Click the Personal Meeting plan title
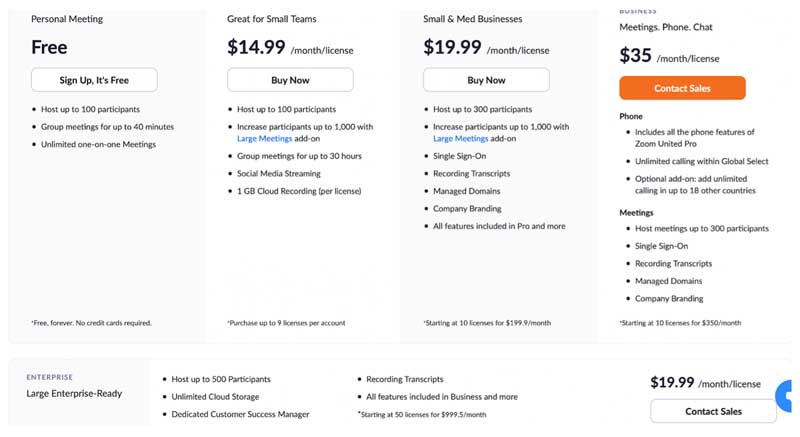Screen dimensions: 800x437 67,19
